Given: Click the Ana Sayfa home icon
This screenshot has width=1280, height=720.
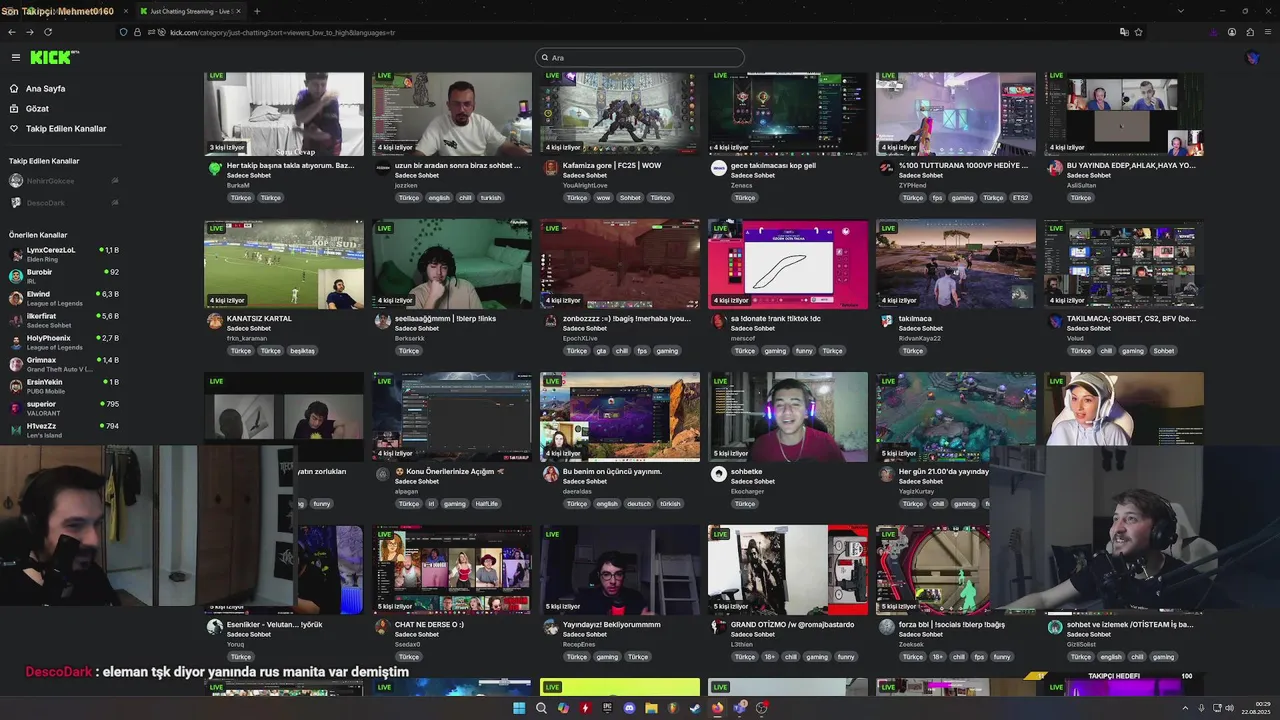Looking at the screenshot, I should pos(14,88).
